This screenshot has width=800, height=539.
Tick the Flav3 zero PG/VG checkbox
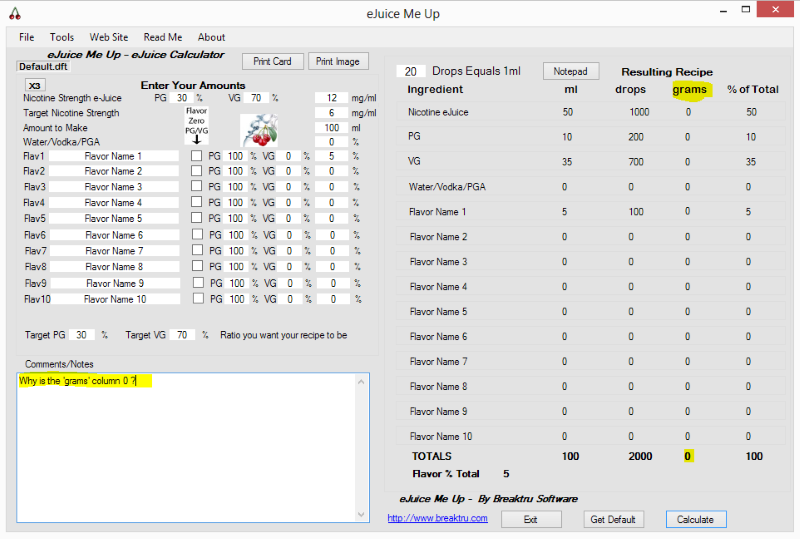coord(196,186)
